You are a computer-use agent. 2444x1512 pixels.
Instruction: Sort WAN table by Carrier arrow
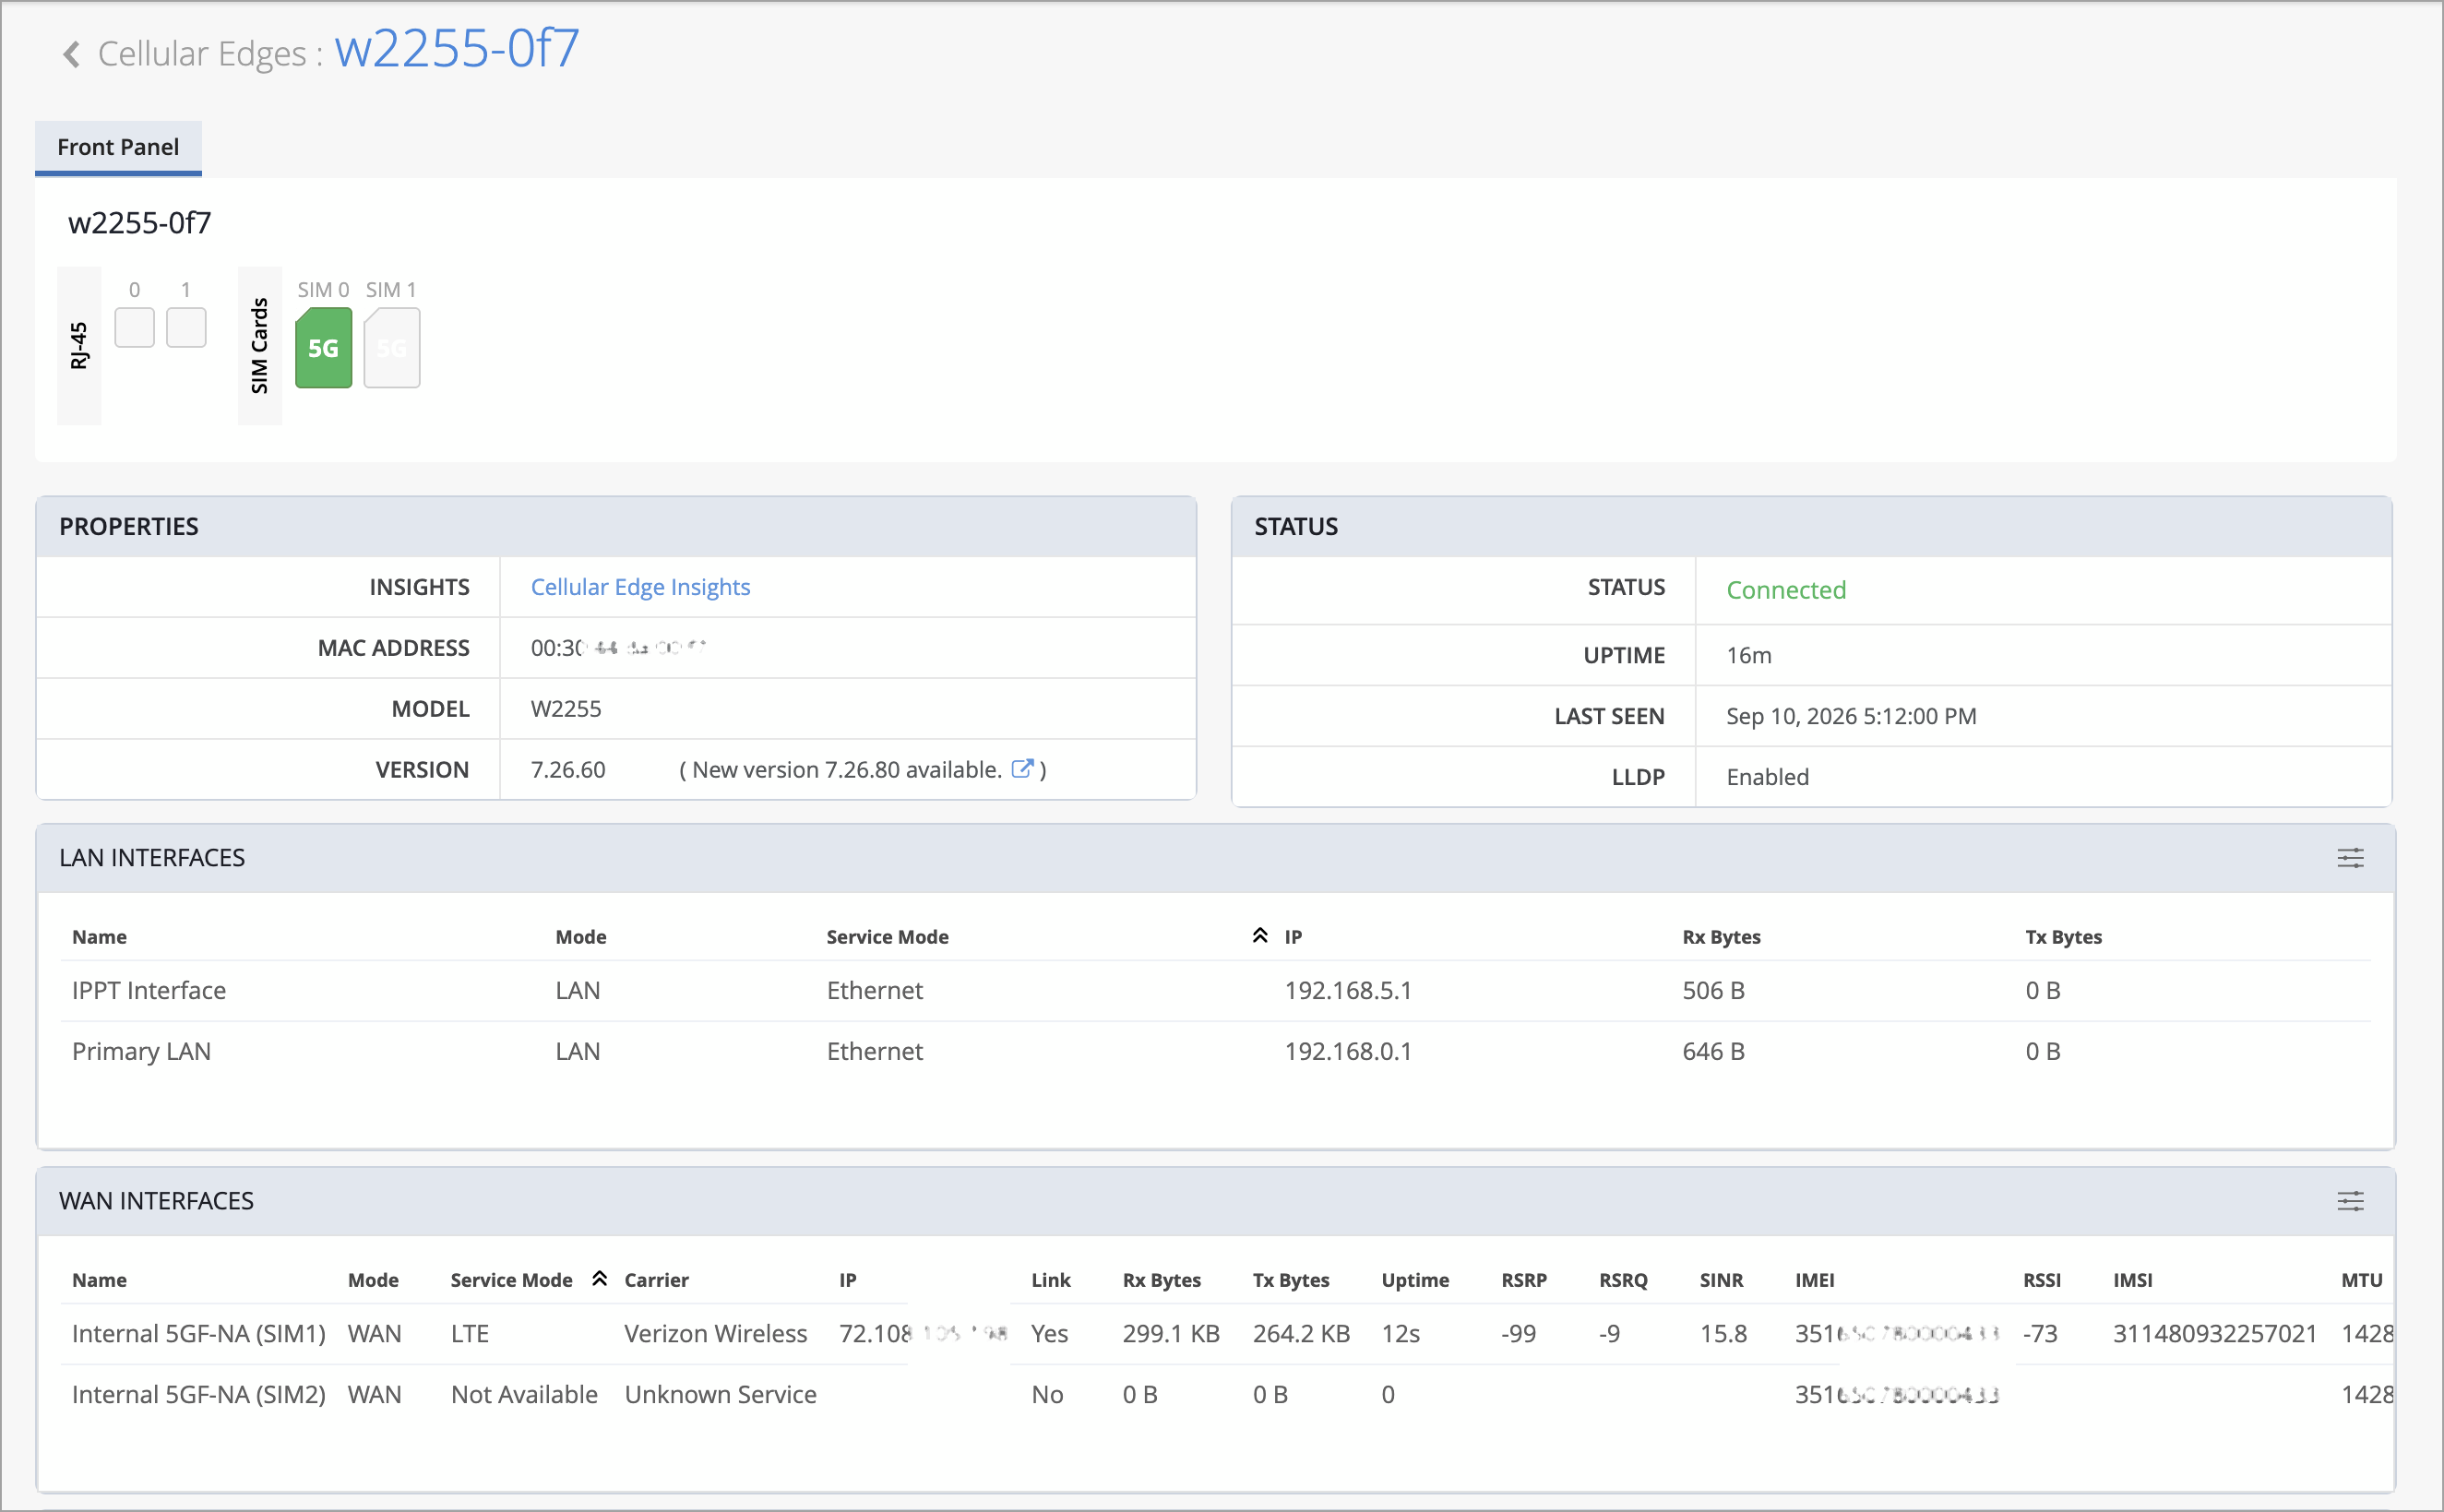coord(599,1278)
